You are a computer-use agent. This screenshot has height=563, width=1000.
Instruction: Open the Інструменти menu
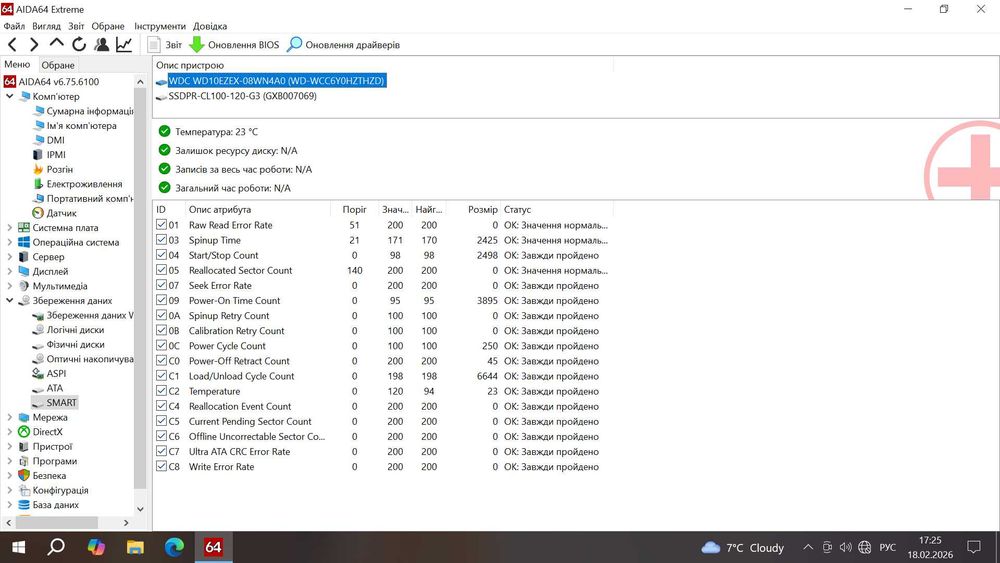[x=159, y=26]
